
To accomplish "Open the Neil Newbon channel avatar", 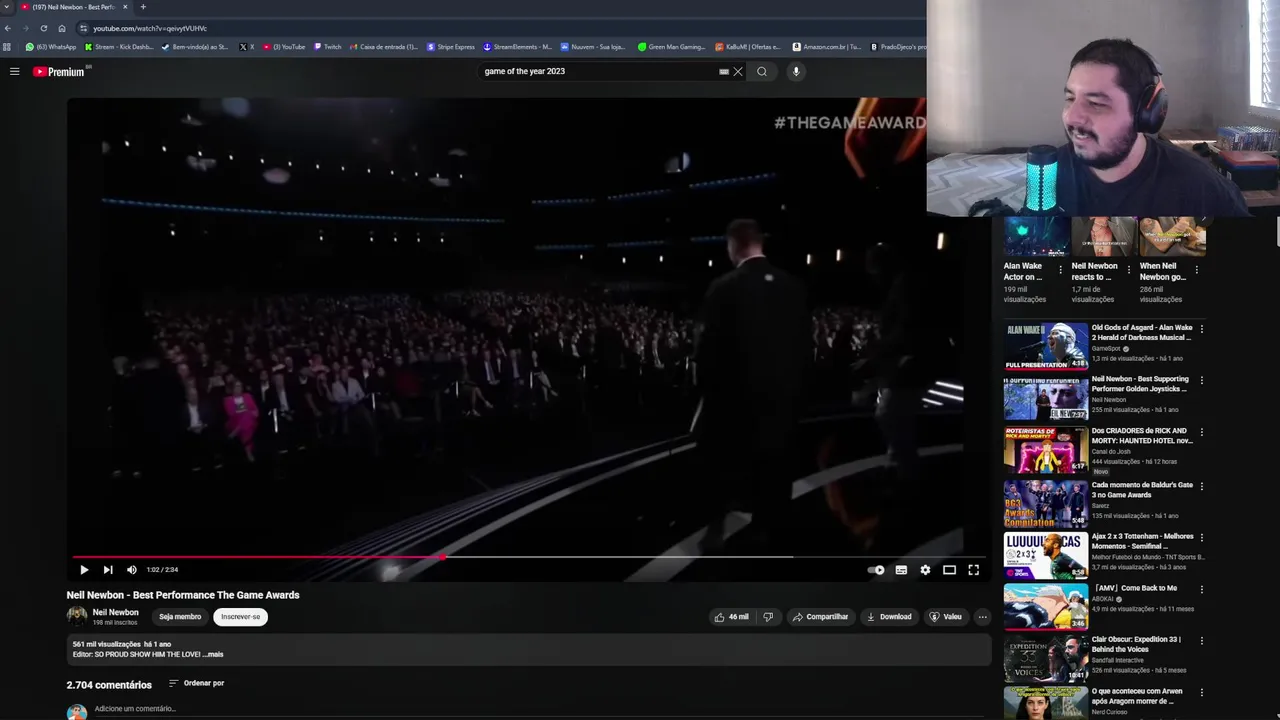I will pos(77,616).
